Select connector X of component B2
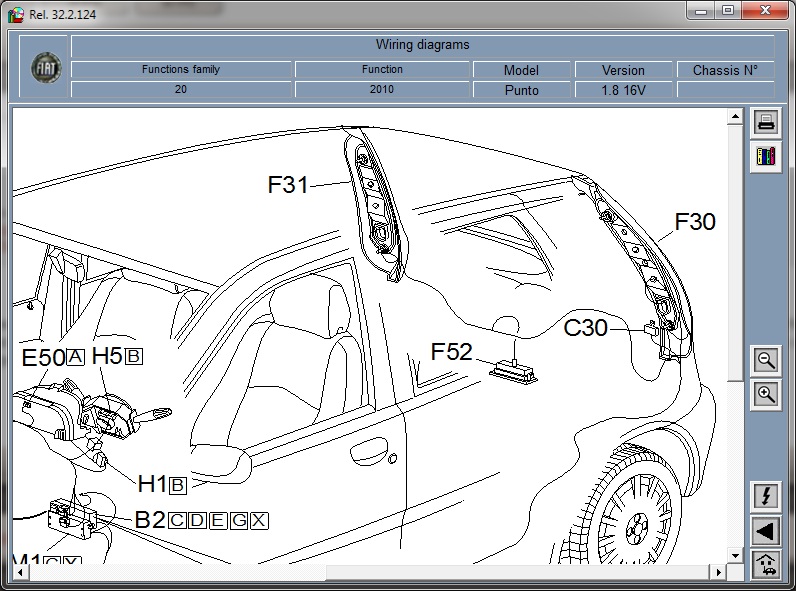The width and height of the screenshot is (796, 591). (x=259, y=520)
